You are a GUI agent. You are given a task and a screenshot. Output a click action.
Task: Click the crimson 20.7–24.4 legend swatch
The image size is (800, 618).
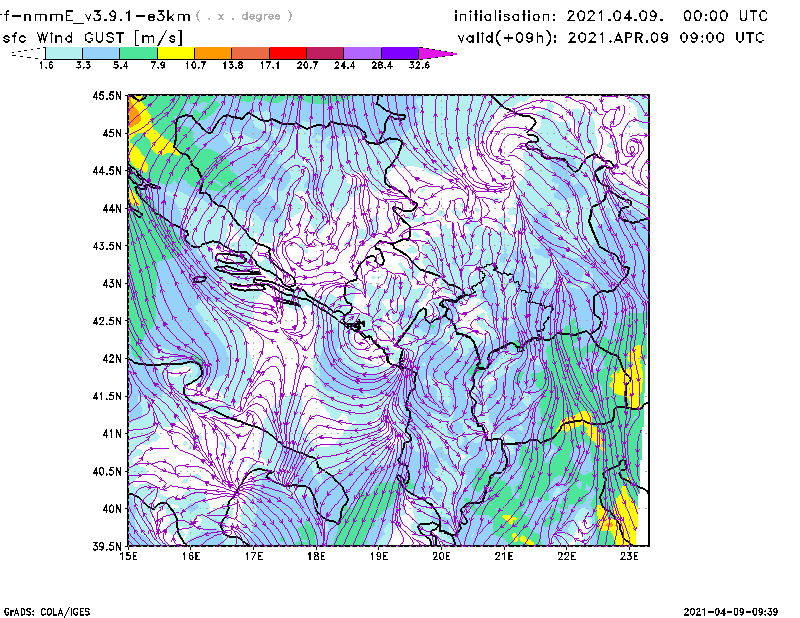[326, 53]
